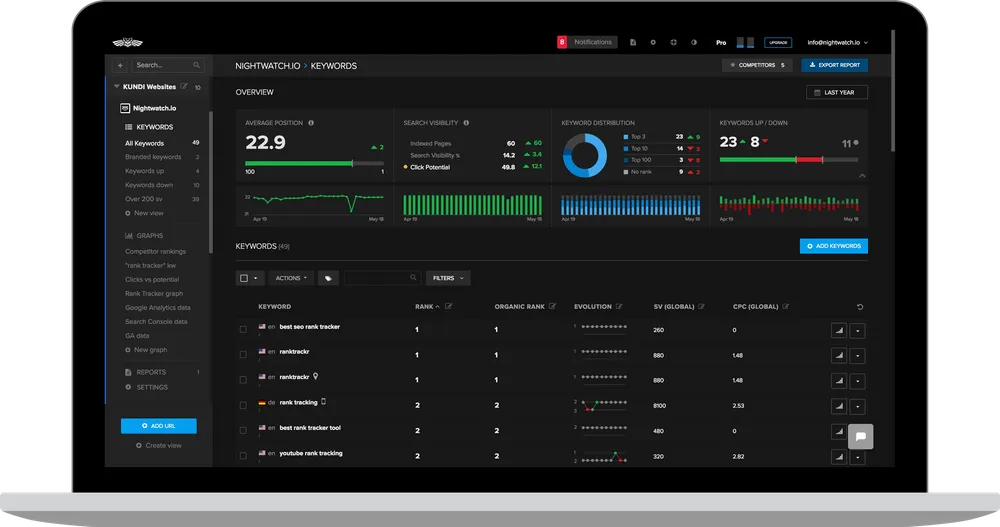Click the Export Report button
Image resolution: width=1000 pixels, height=527 pixels.
(x=834, y=65)
